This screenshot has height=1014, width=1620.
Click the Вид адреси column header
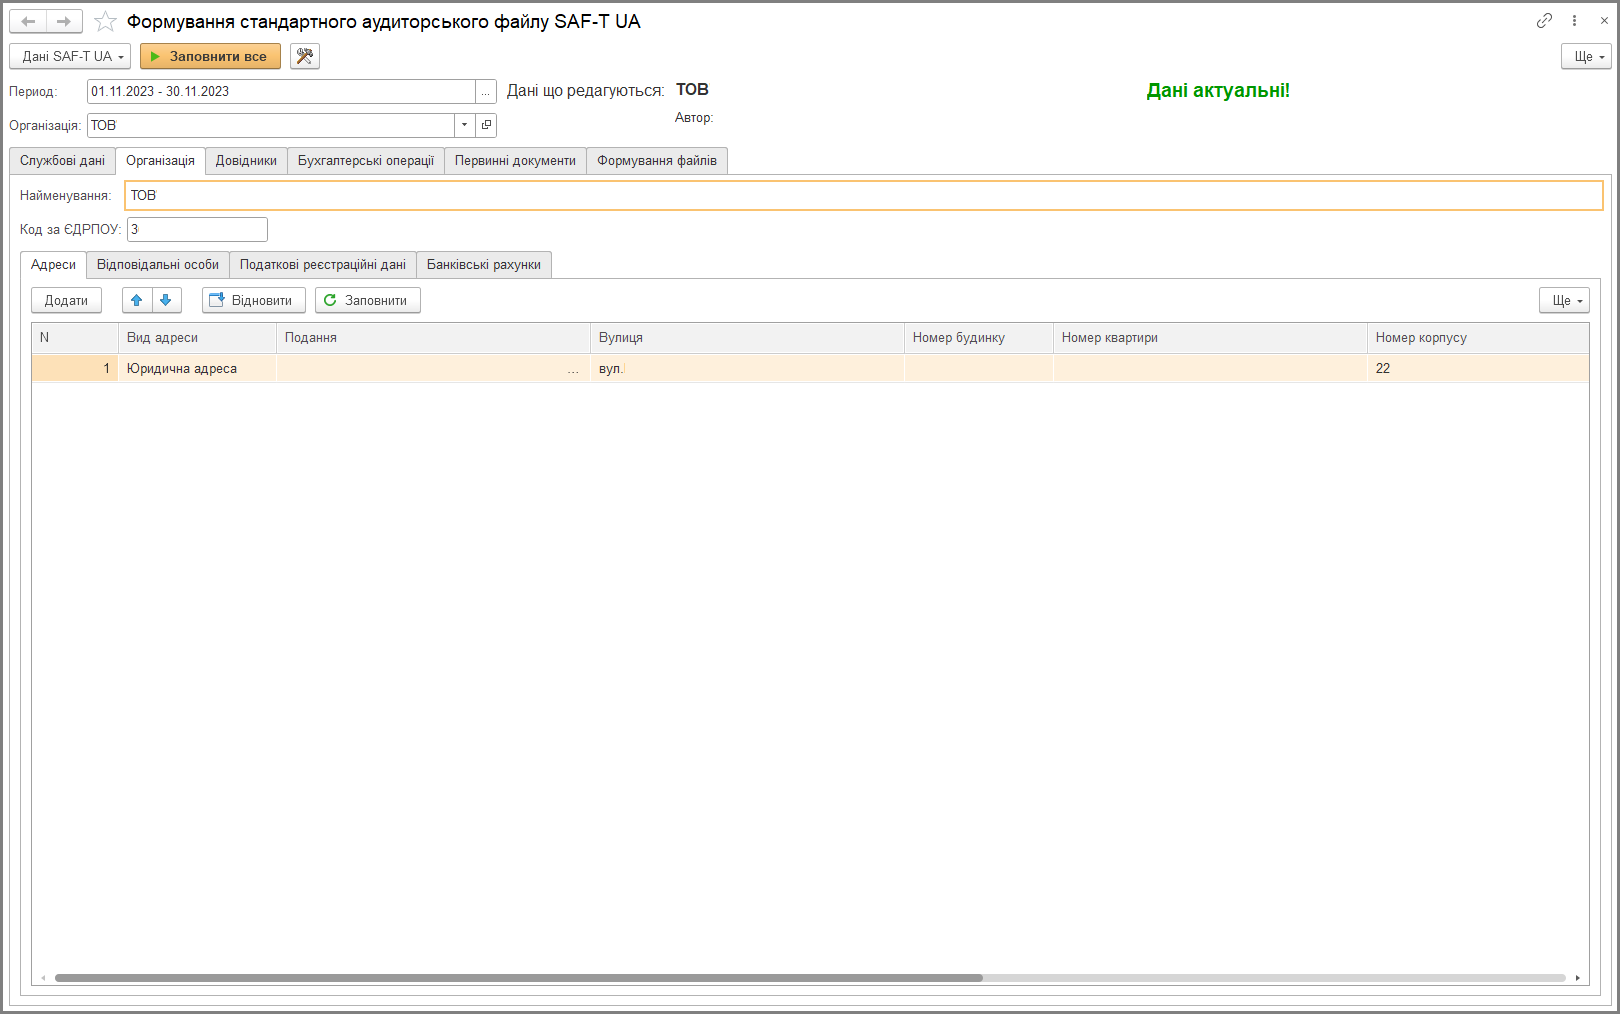tap(198, 338)
